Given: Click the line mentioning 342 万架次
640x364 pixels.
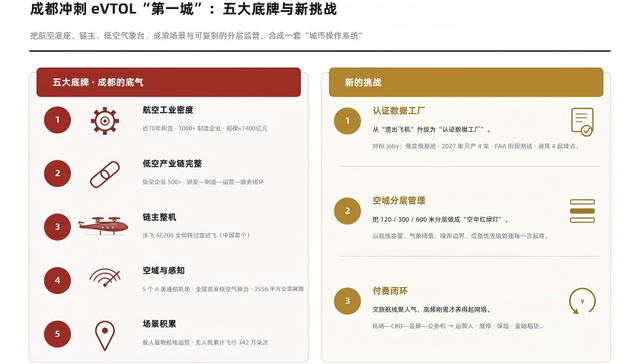Looking at the screenshot, I should point(205,342).
